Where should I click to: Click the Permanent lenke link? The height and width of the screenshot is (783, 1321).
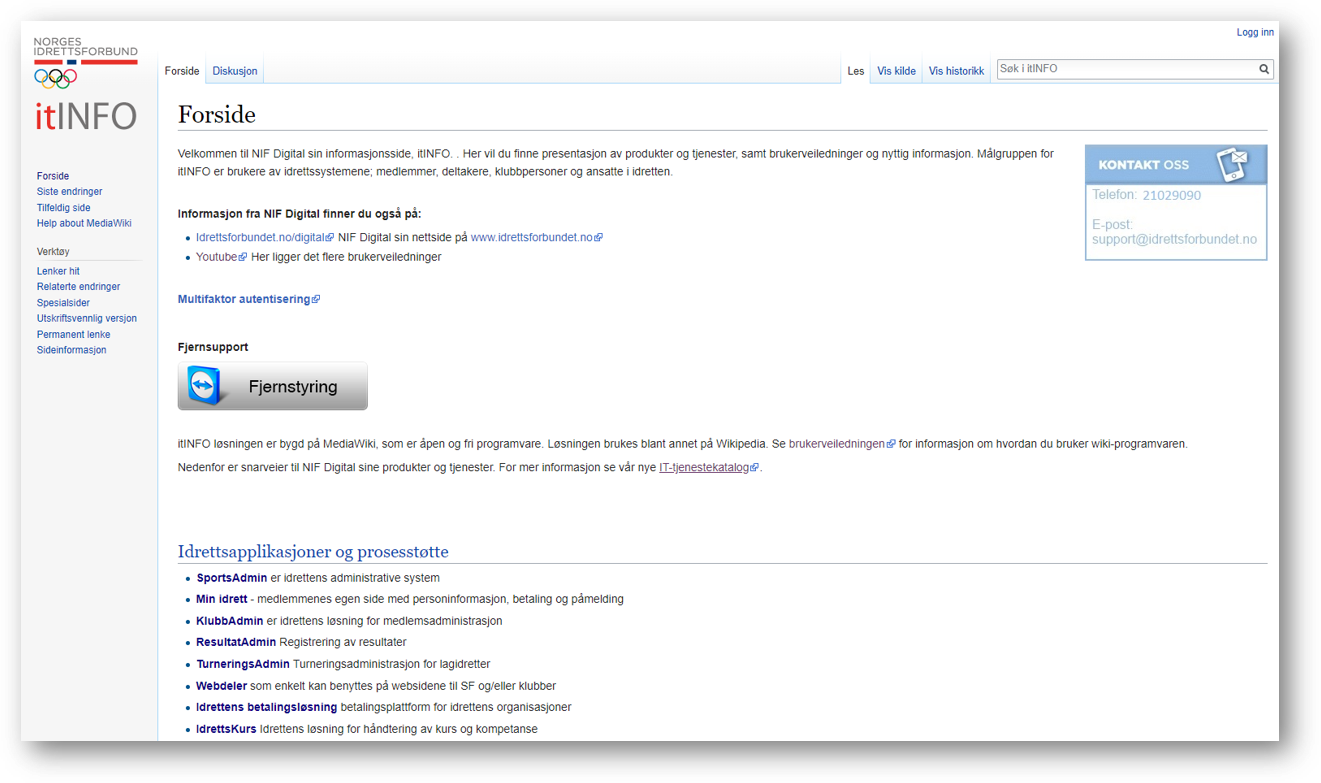pos(73,335)
